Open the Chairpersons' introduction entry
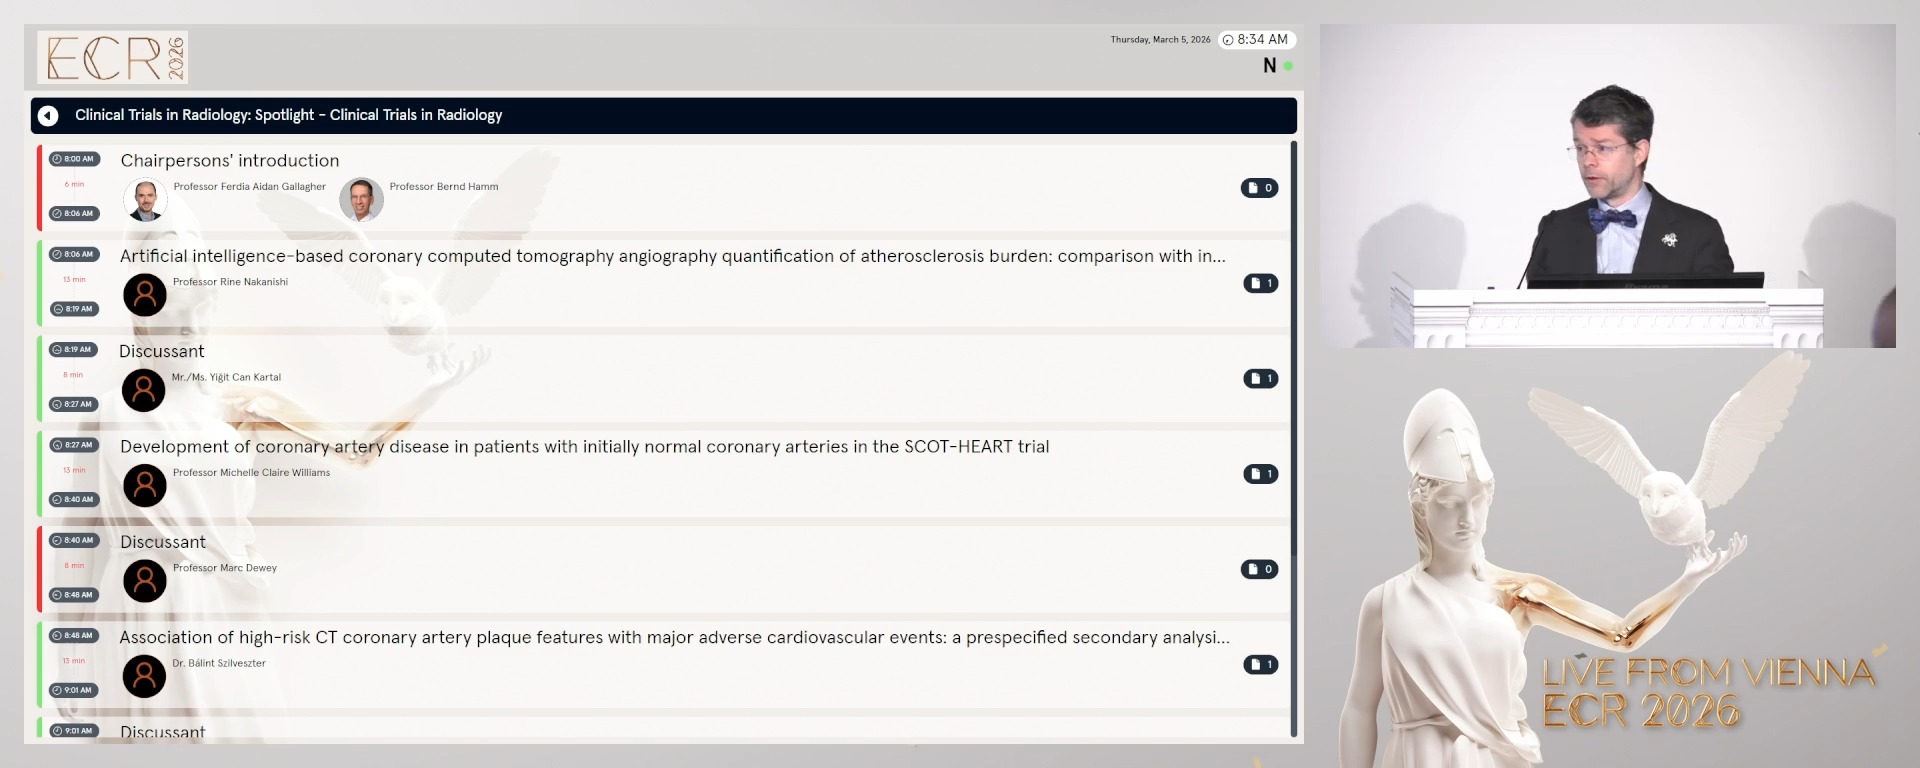This screenshot has width=1920, height=768. coord(230,161)
